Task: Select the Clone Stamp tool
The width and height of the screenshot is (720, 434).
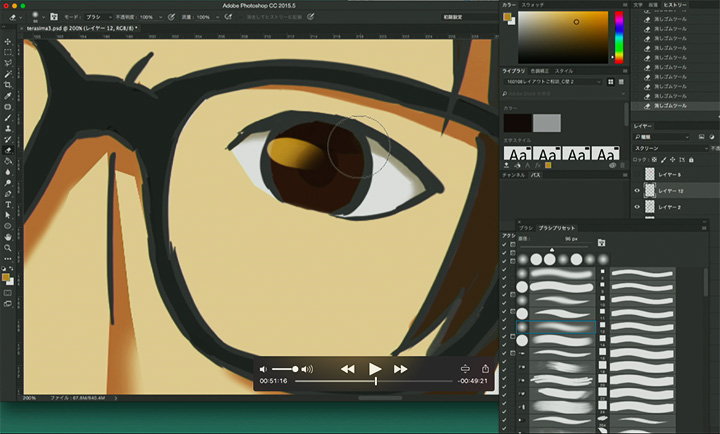Action: [8, 129]
